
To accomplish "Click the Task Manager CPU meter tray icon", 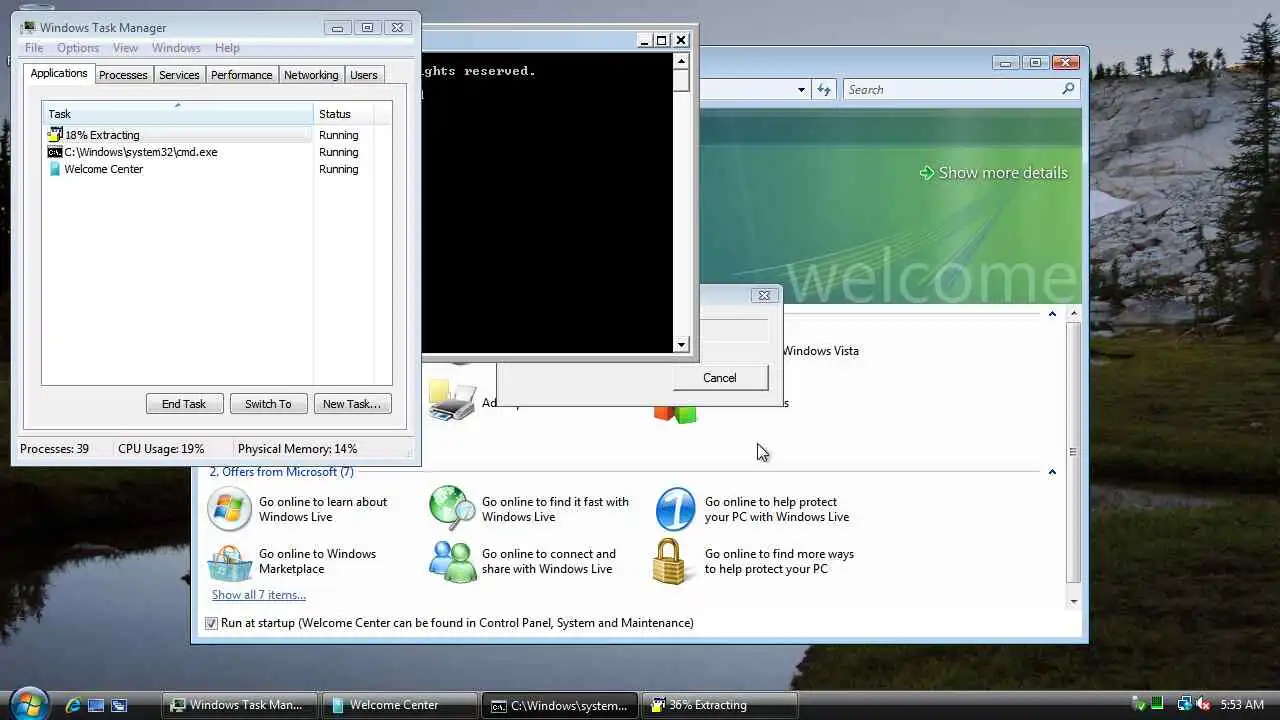I will coord(1157,704).
